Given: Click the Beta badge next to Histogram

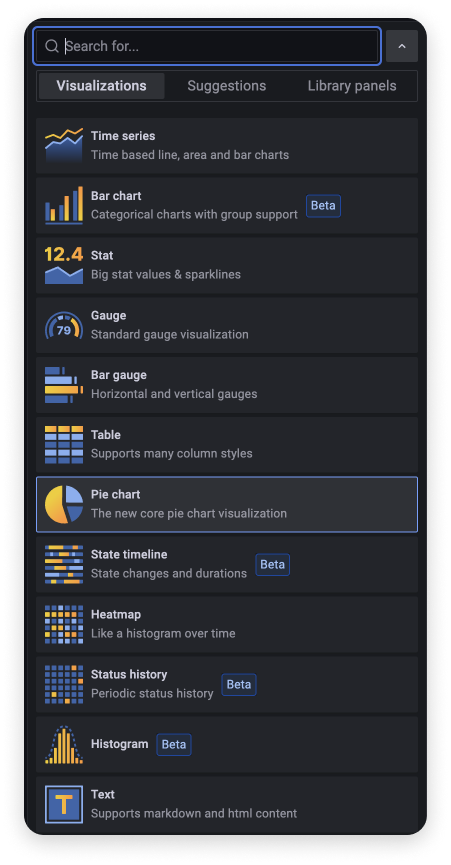Looking at the screenshot, I should 174,745.
